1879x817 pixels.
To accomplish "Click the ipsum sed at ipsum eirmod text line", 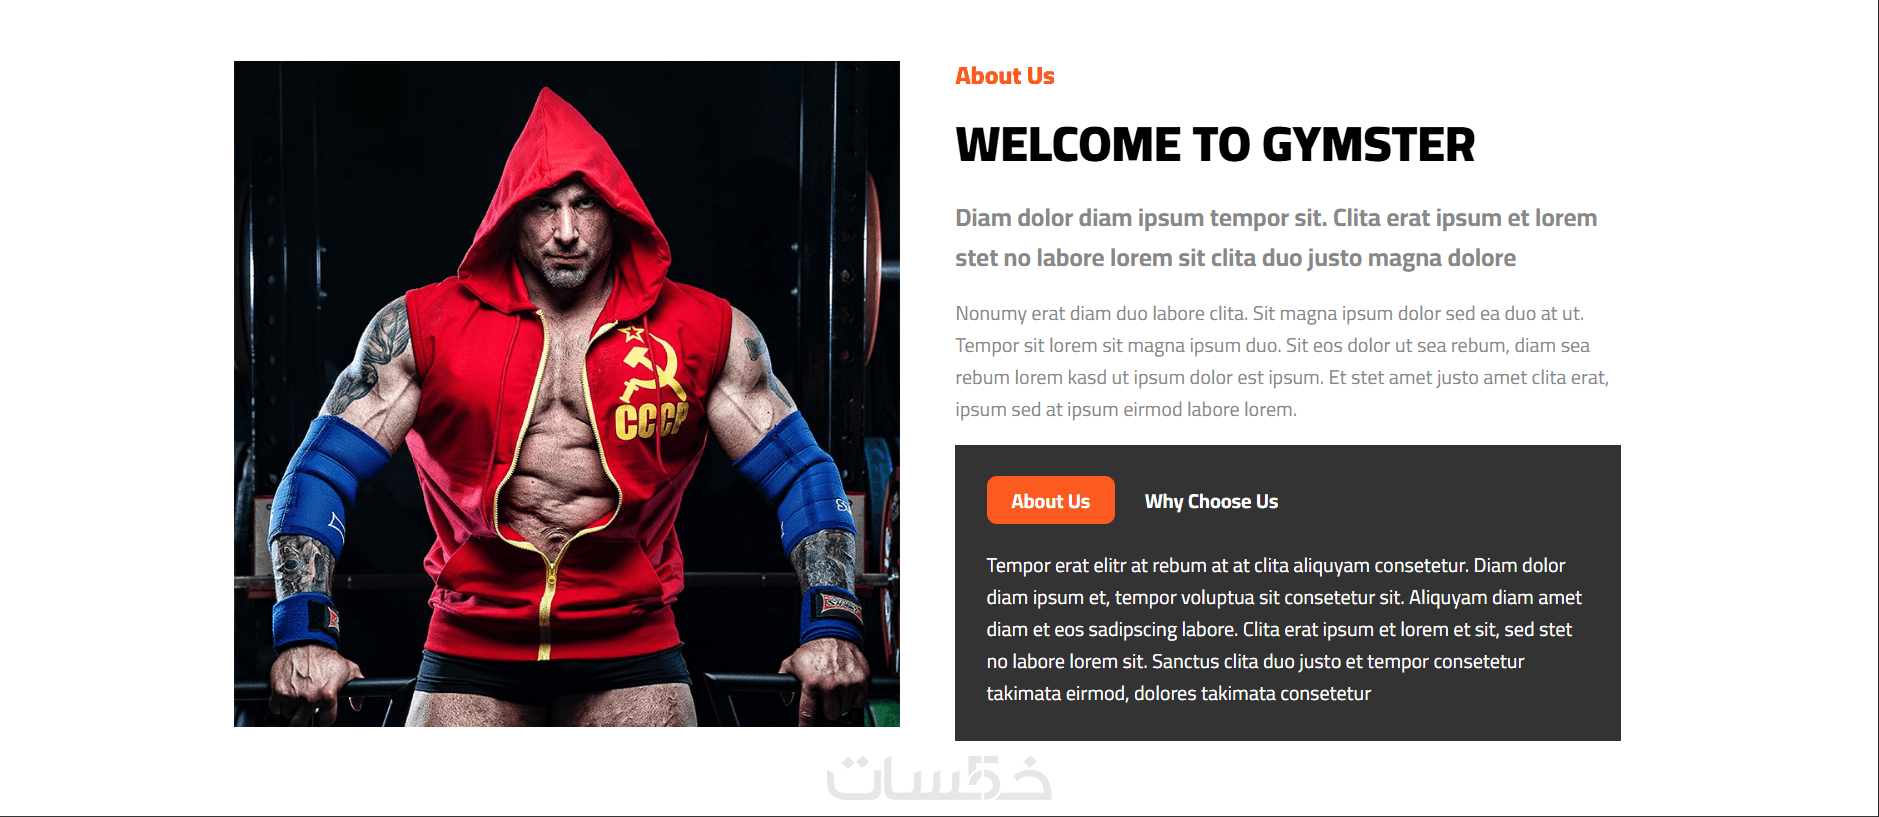I will click(x=1126, y=409).
